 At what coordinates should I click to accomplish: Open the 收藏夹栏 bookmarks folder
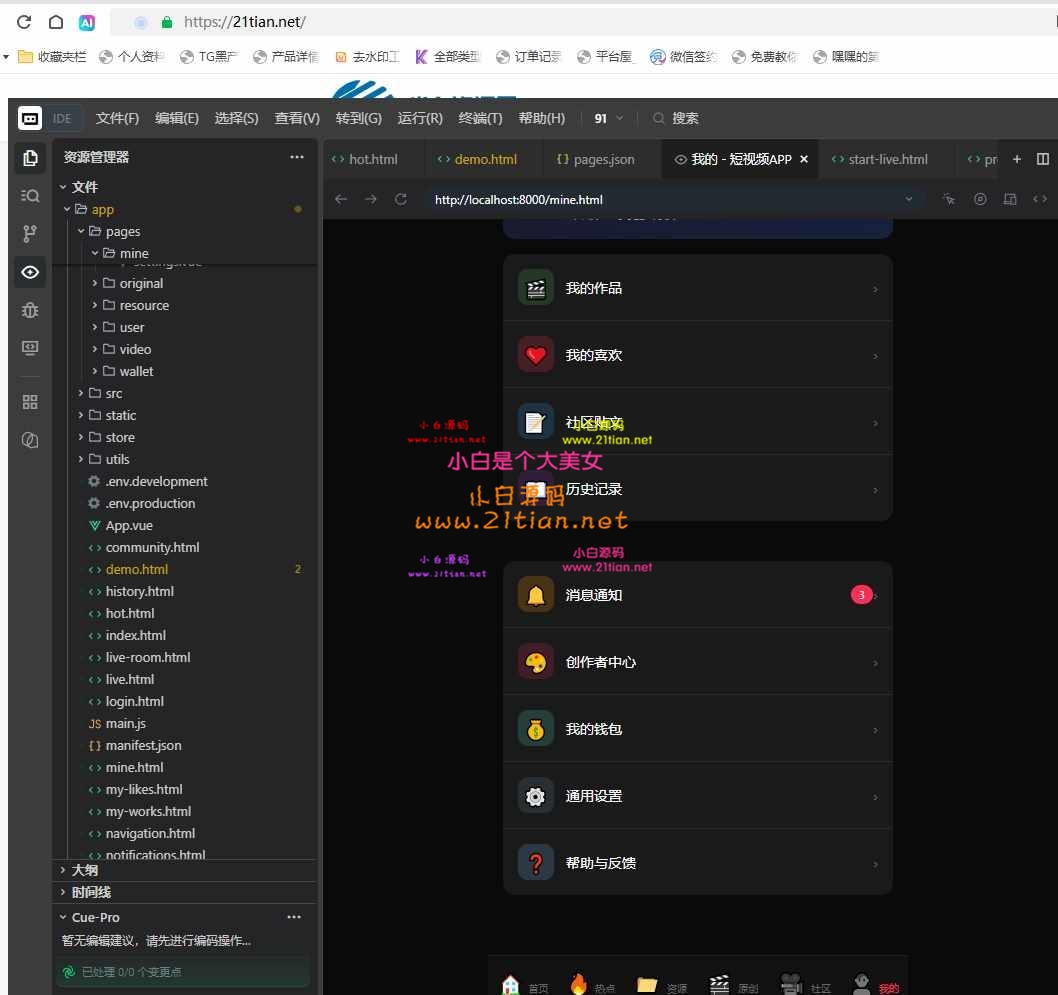[x=53, y=57]
